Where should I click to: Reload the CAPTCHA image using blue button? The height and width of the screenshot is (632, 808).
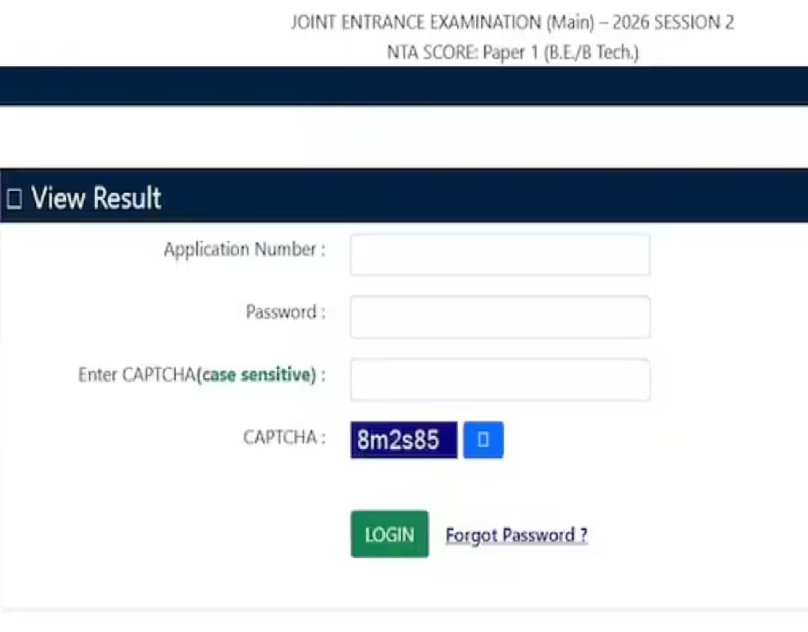484,439
